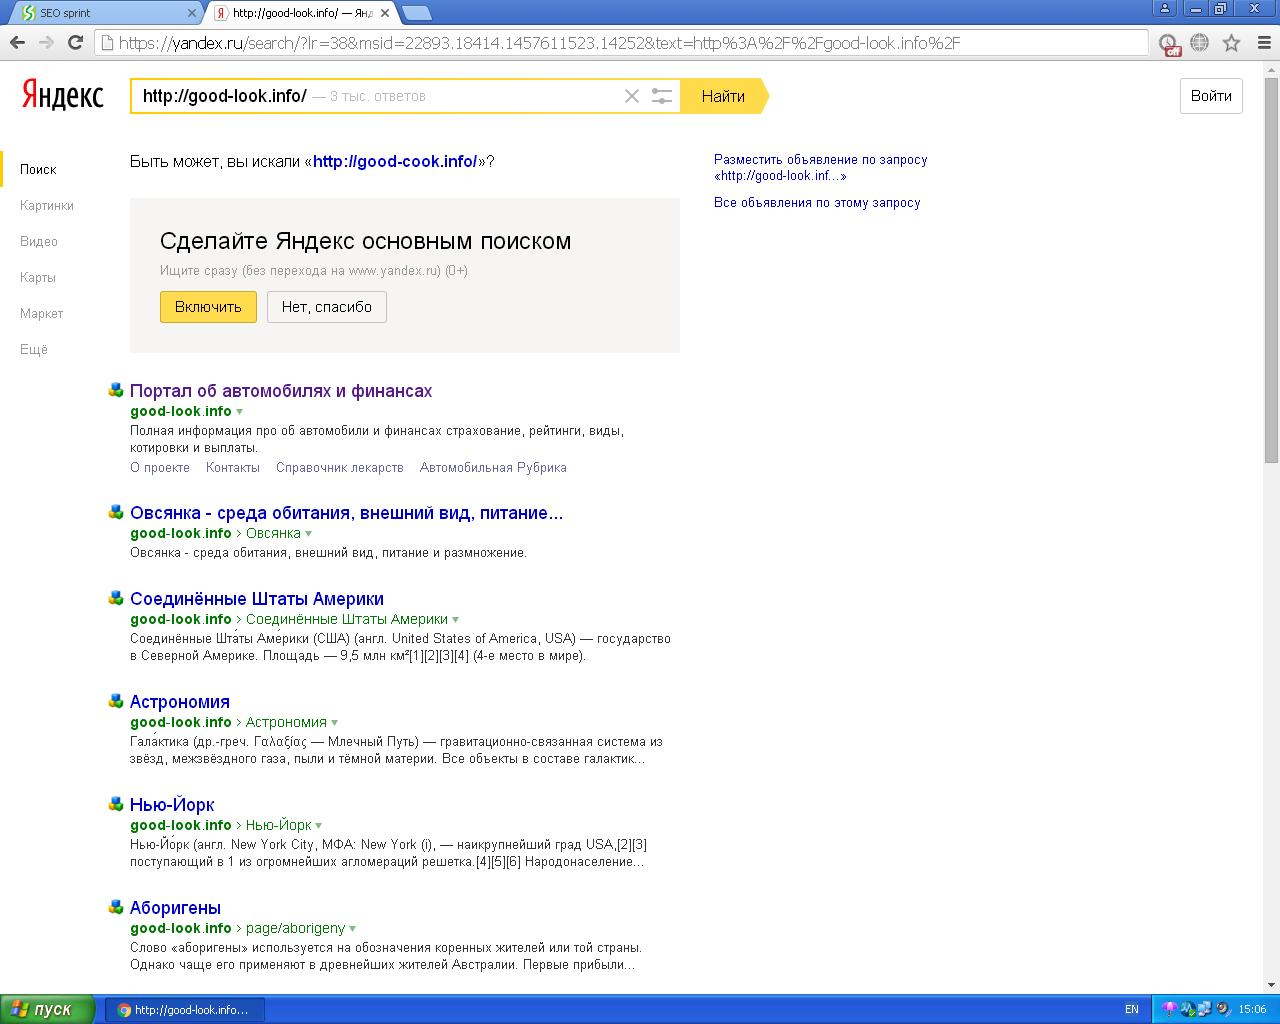Viewport: 1280px width, 1024px height.
Task: Open Разместить объявление по запросу link
Action: pyautogui.click(x=820, y=167)
